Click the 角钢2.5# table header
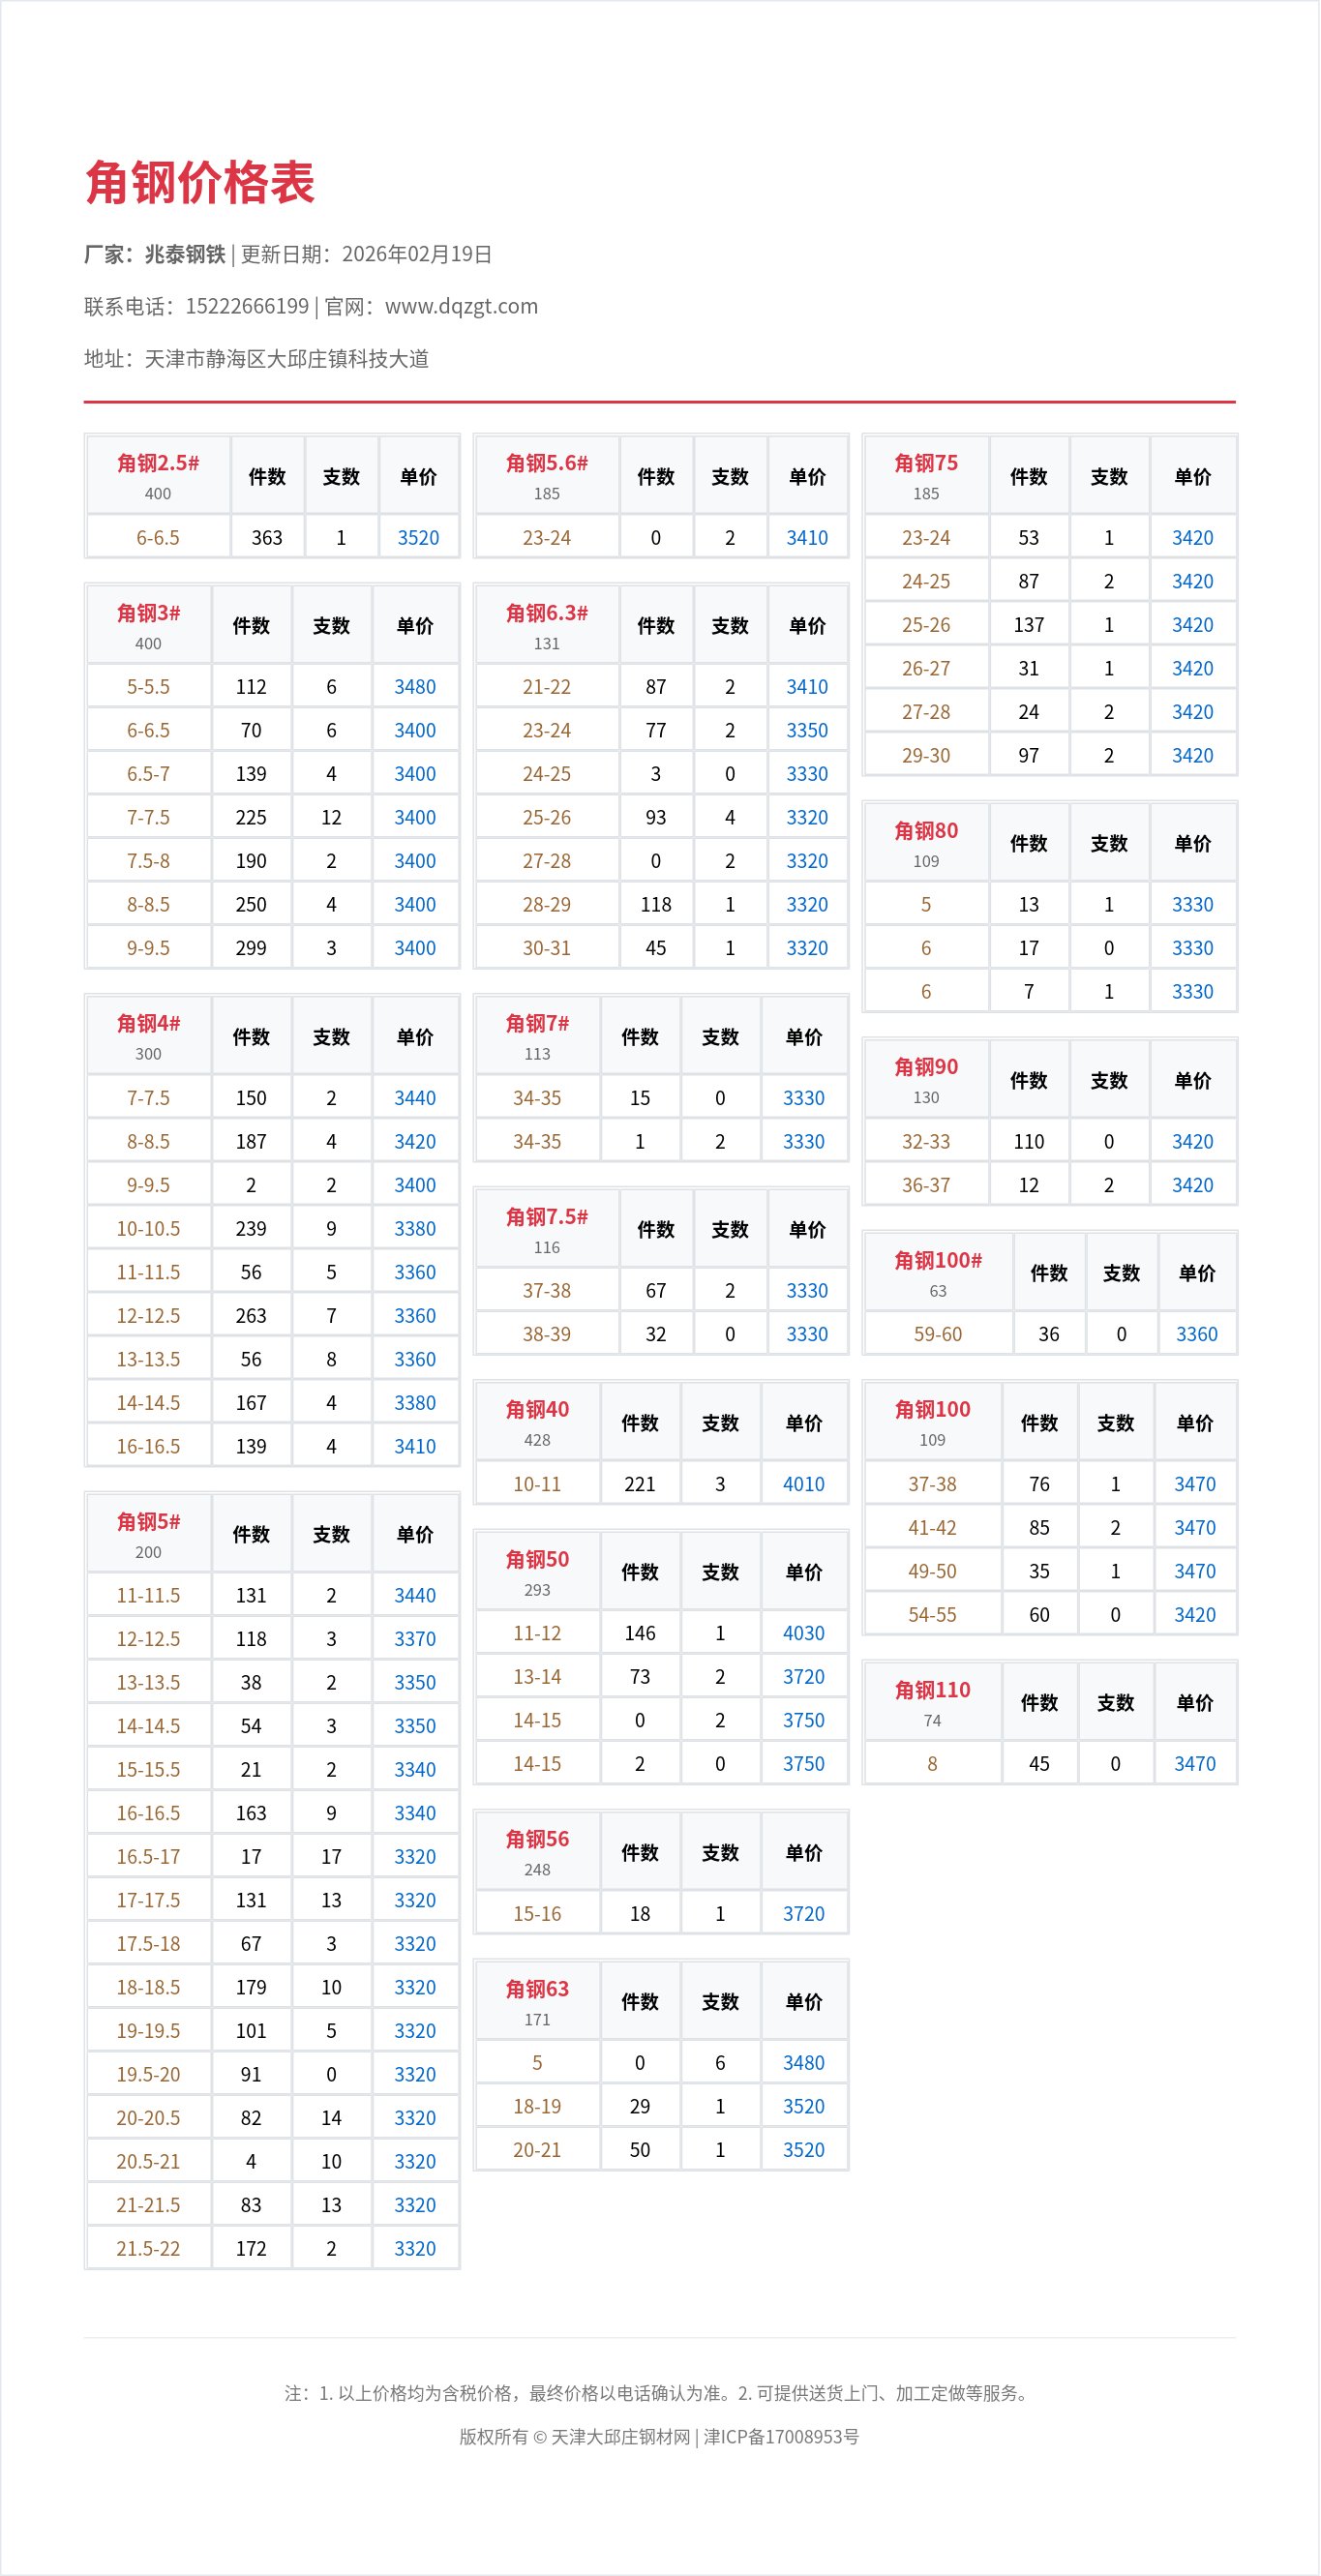 [x=158, y=476]
